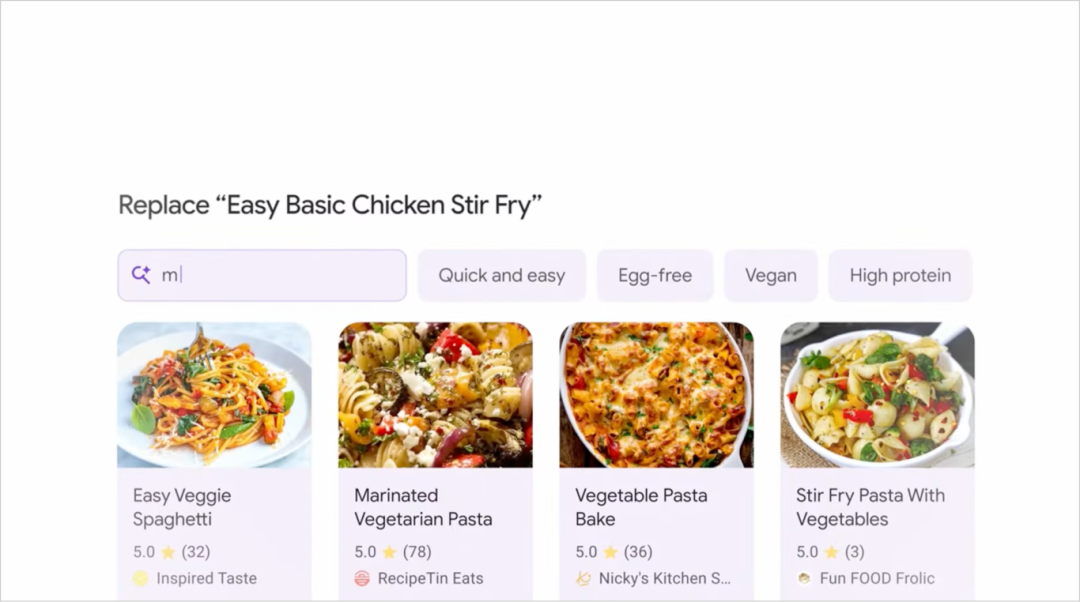Focus the recipe search input field
1080x602 pixels.
click(x=280, y=275)
